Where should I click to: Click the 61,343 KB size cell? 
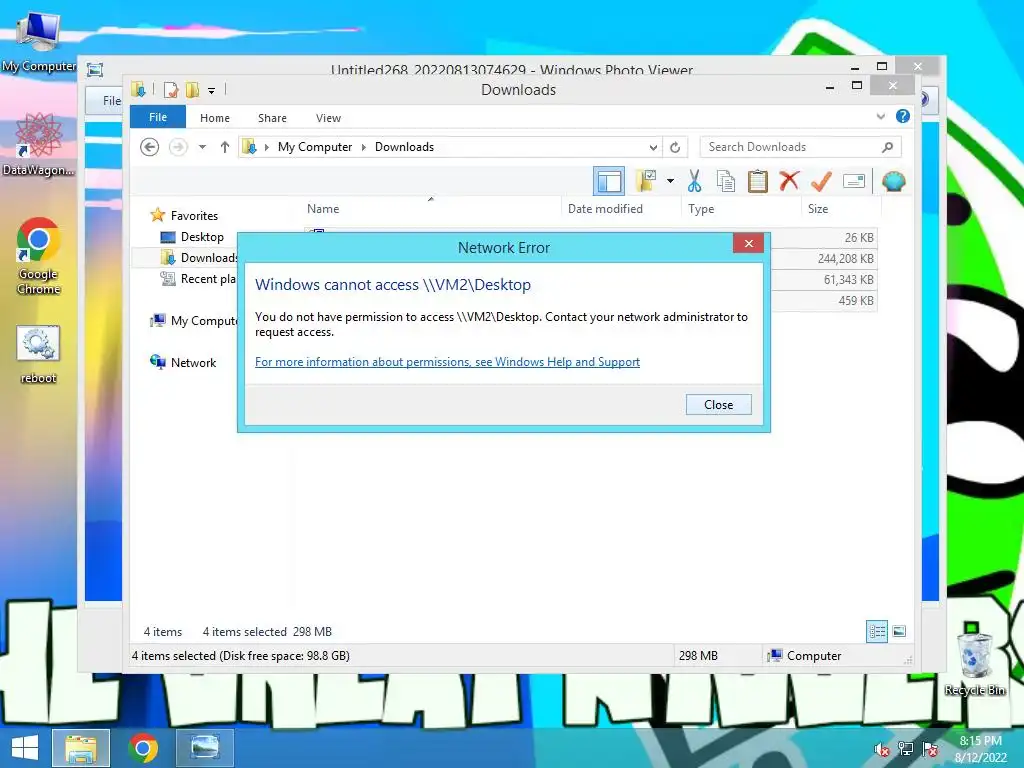[x=848, y=280]
